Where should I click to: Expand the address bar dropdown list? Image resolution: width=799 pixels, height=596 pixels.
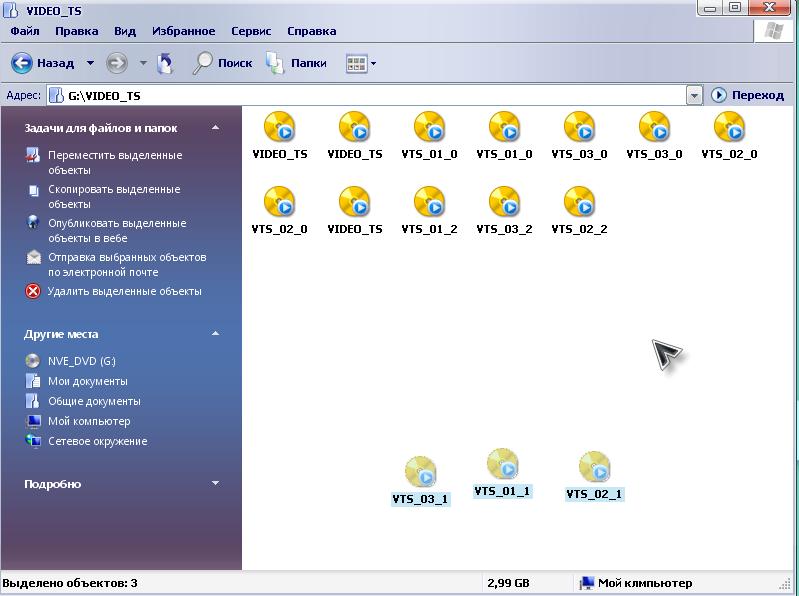[x=694, y=95]
